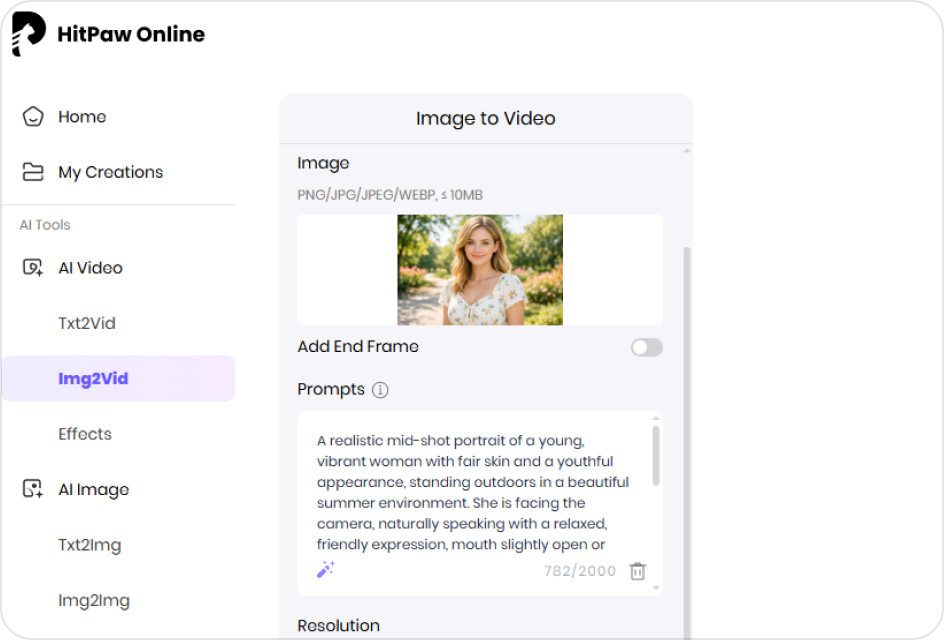The height and width of the screenshot is (640, 944).
Task: Click the AI Image section icon
Action: [x=33, y=489]
